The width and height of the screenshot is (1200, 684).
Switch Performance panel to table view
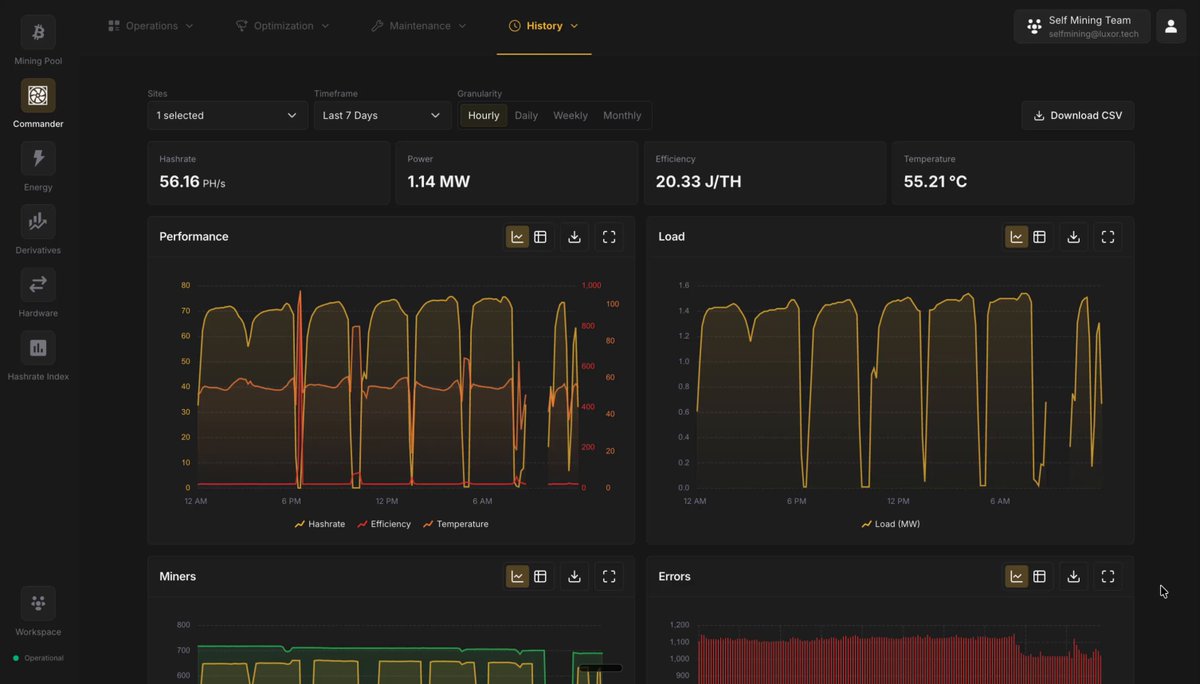tap(540, 237)
